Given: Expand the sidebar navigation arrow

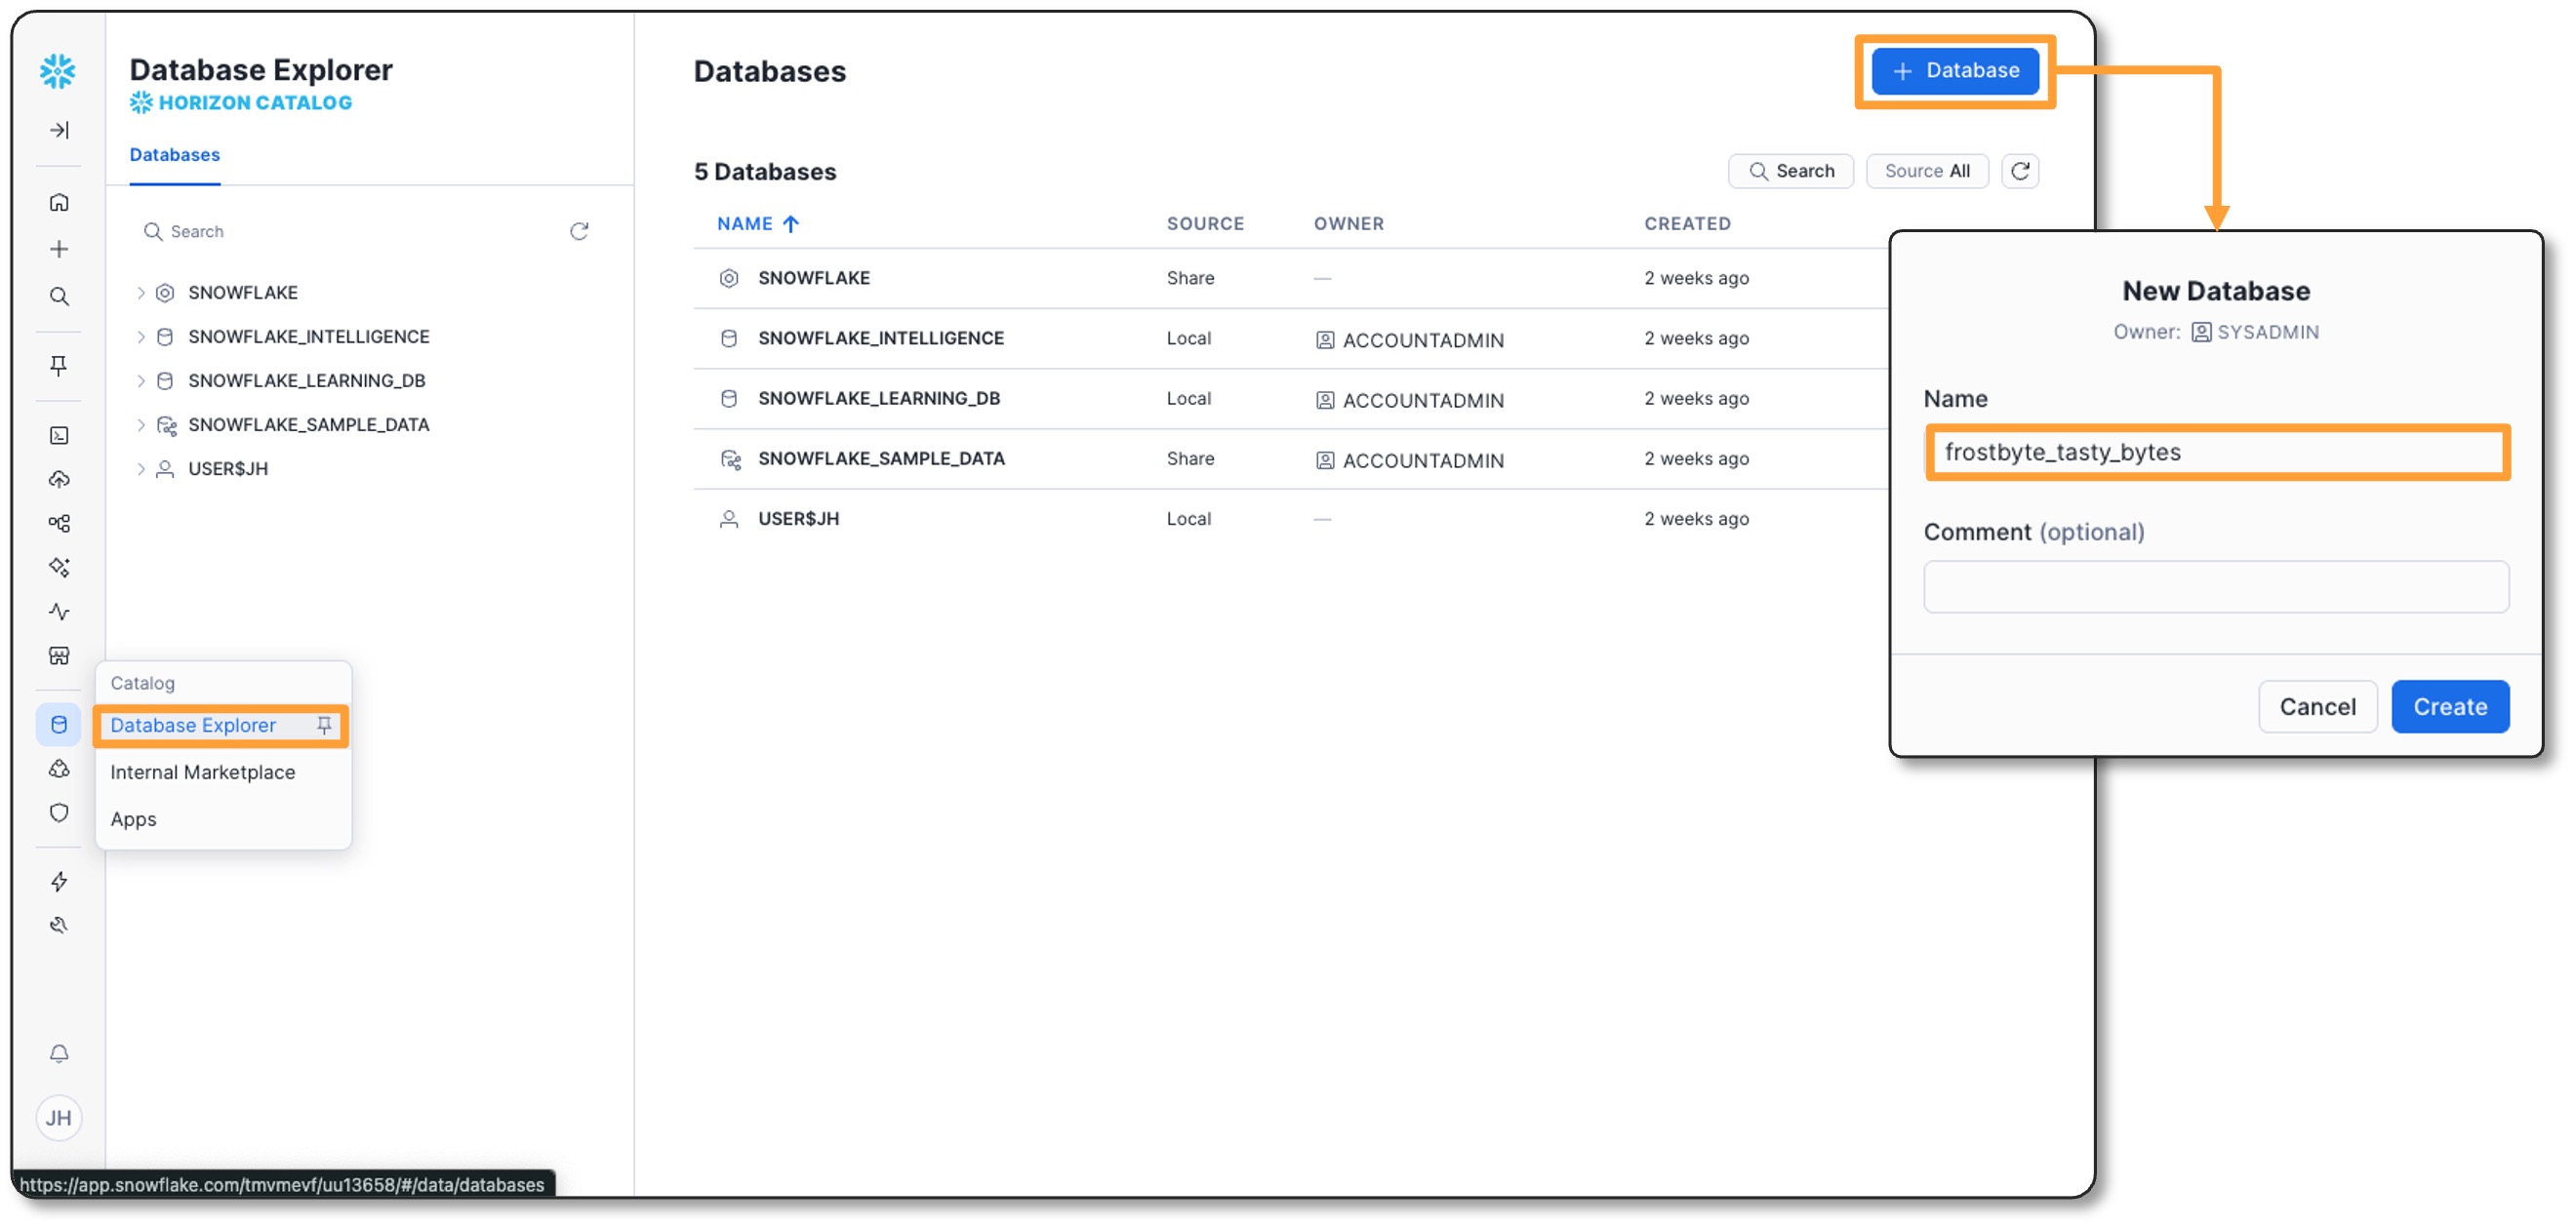Looking at the screenshot, I should pyautogui.click(x=59, y=130).
